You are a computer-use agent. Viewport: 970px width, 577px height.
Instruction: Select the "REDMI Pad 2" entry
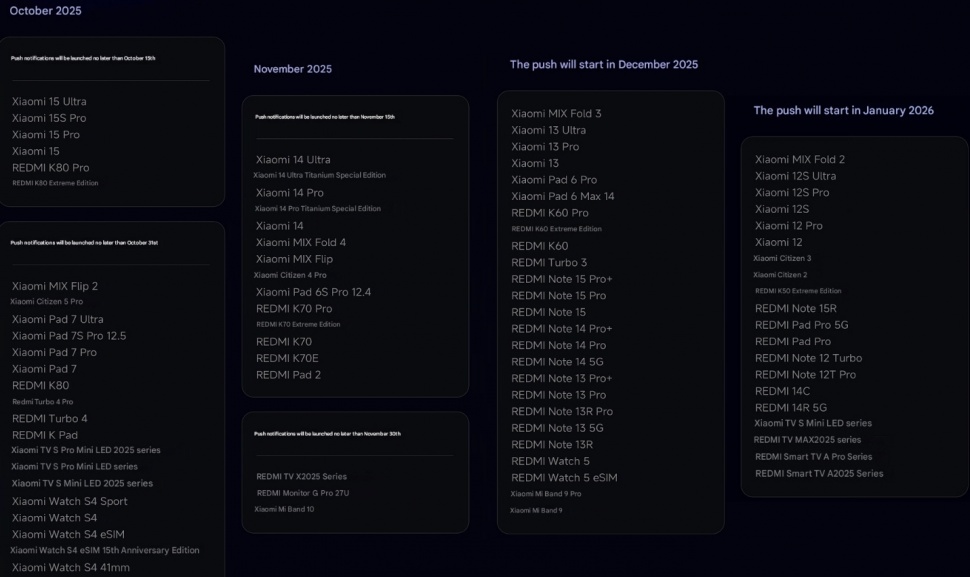(288, 375)
